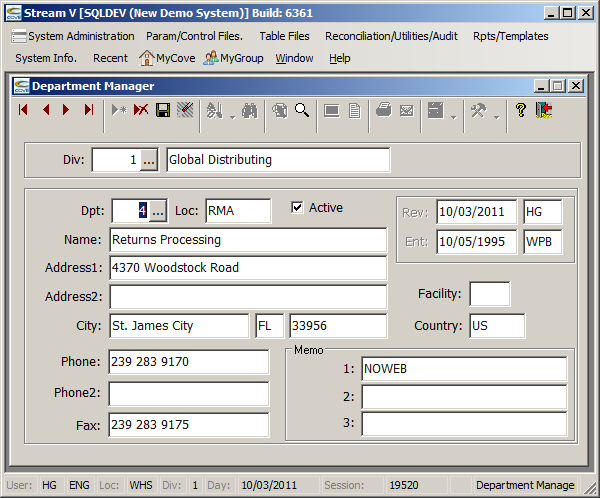The width and height of the screenshot is (600, 498).
Task: Click the Ent date 10/05/1995
Action: coord(477,242)
